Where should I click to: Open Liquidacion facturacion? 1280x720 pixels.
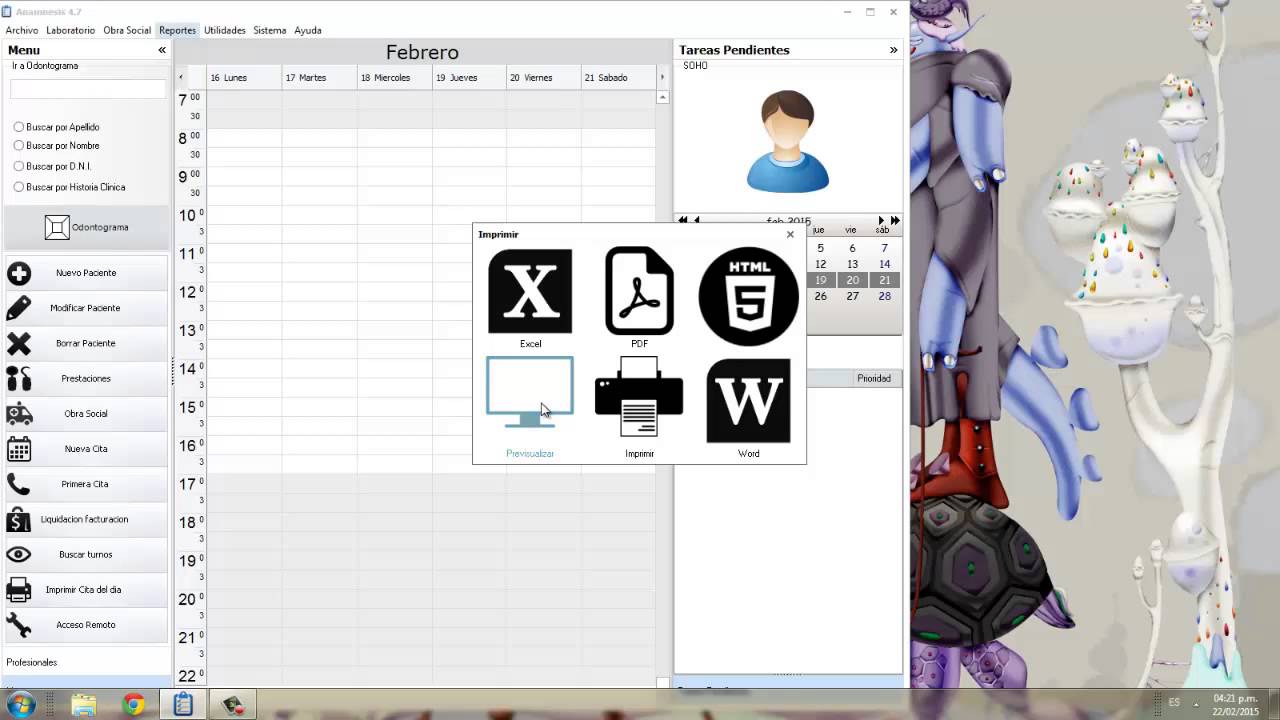point(86,519)
